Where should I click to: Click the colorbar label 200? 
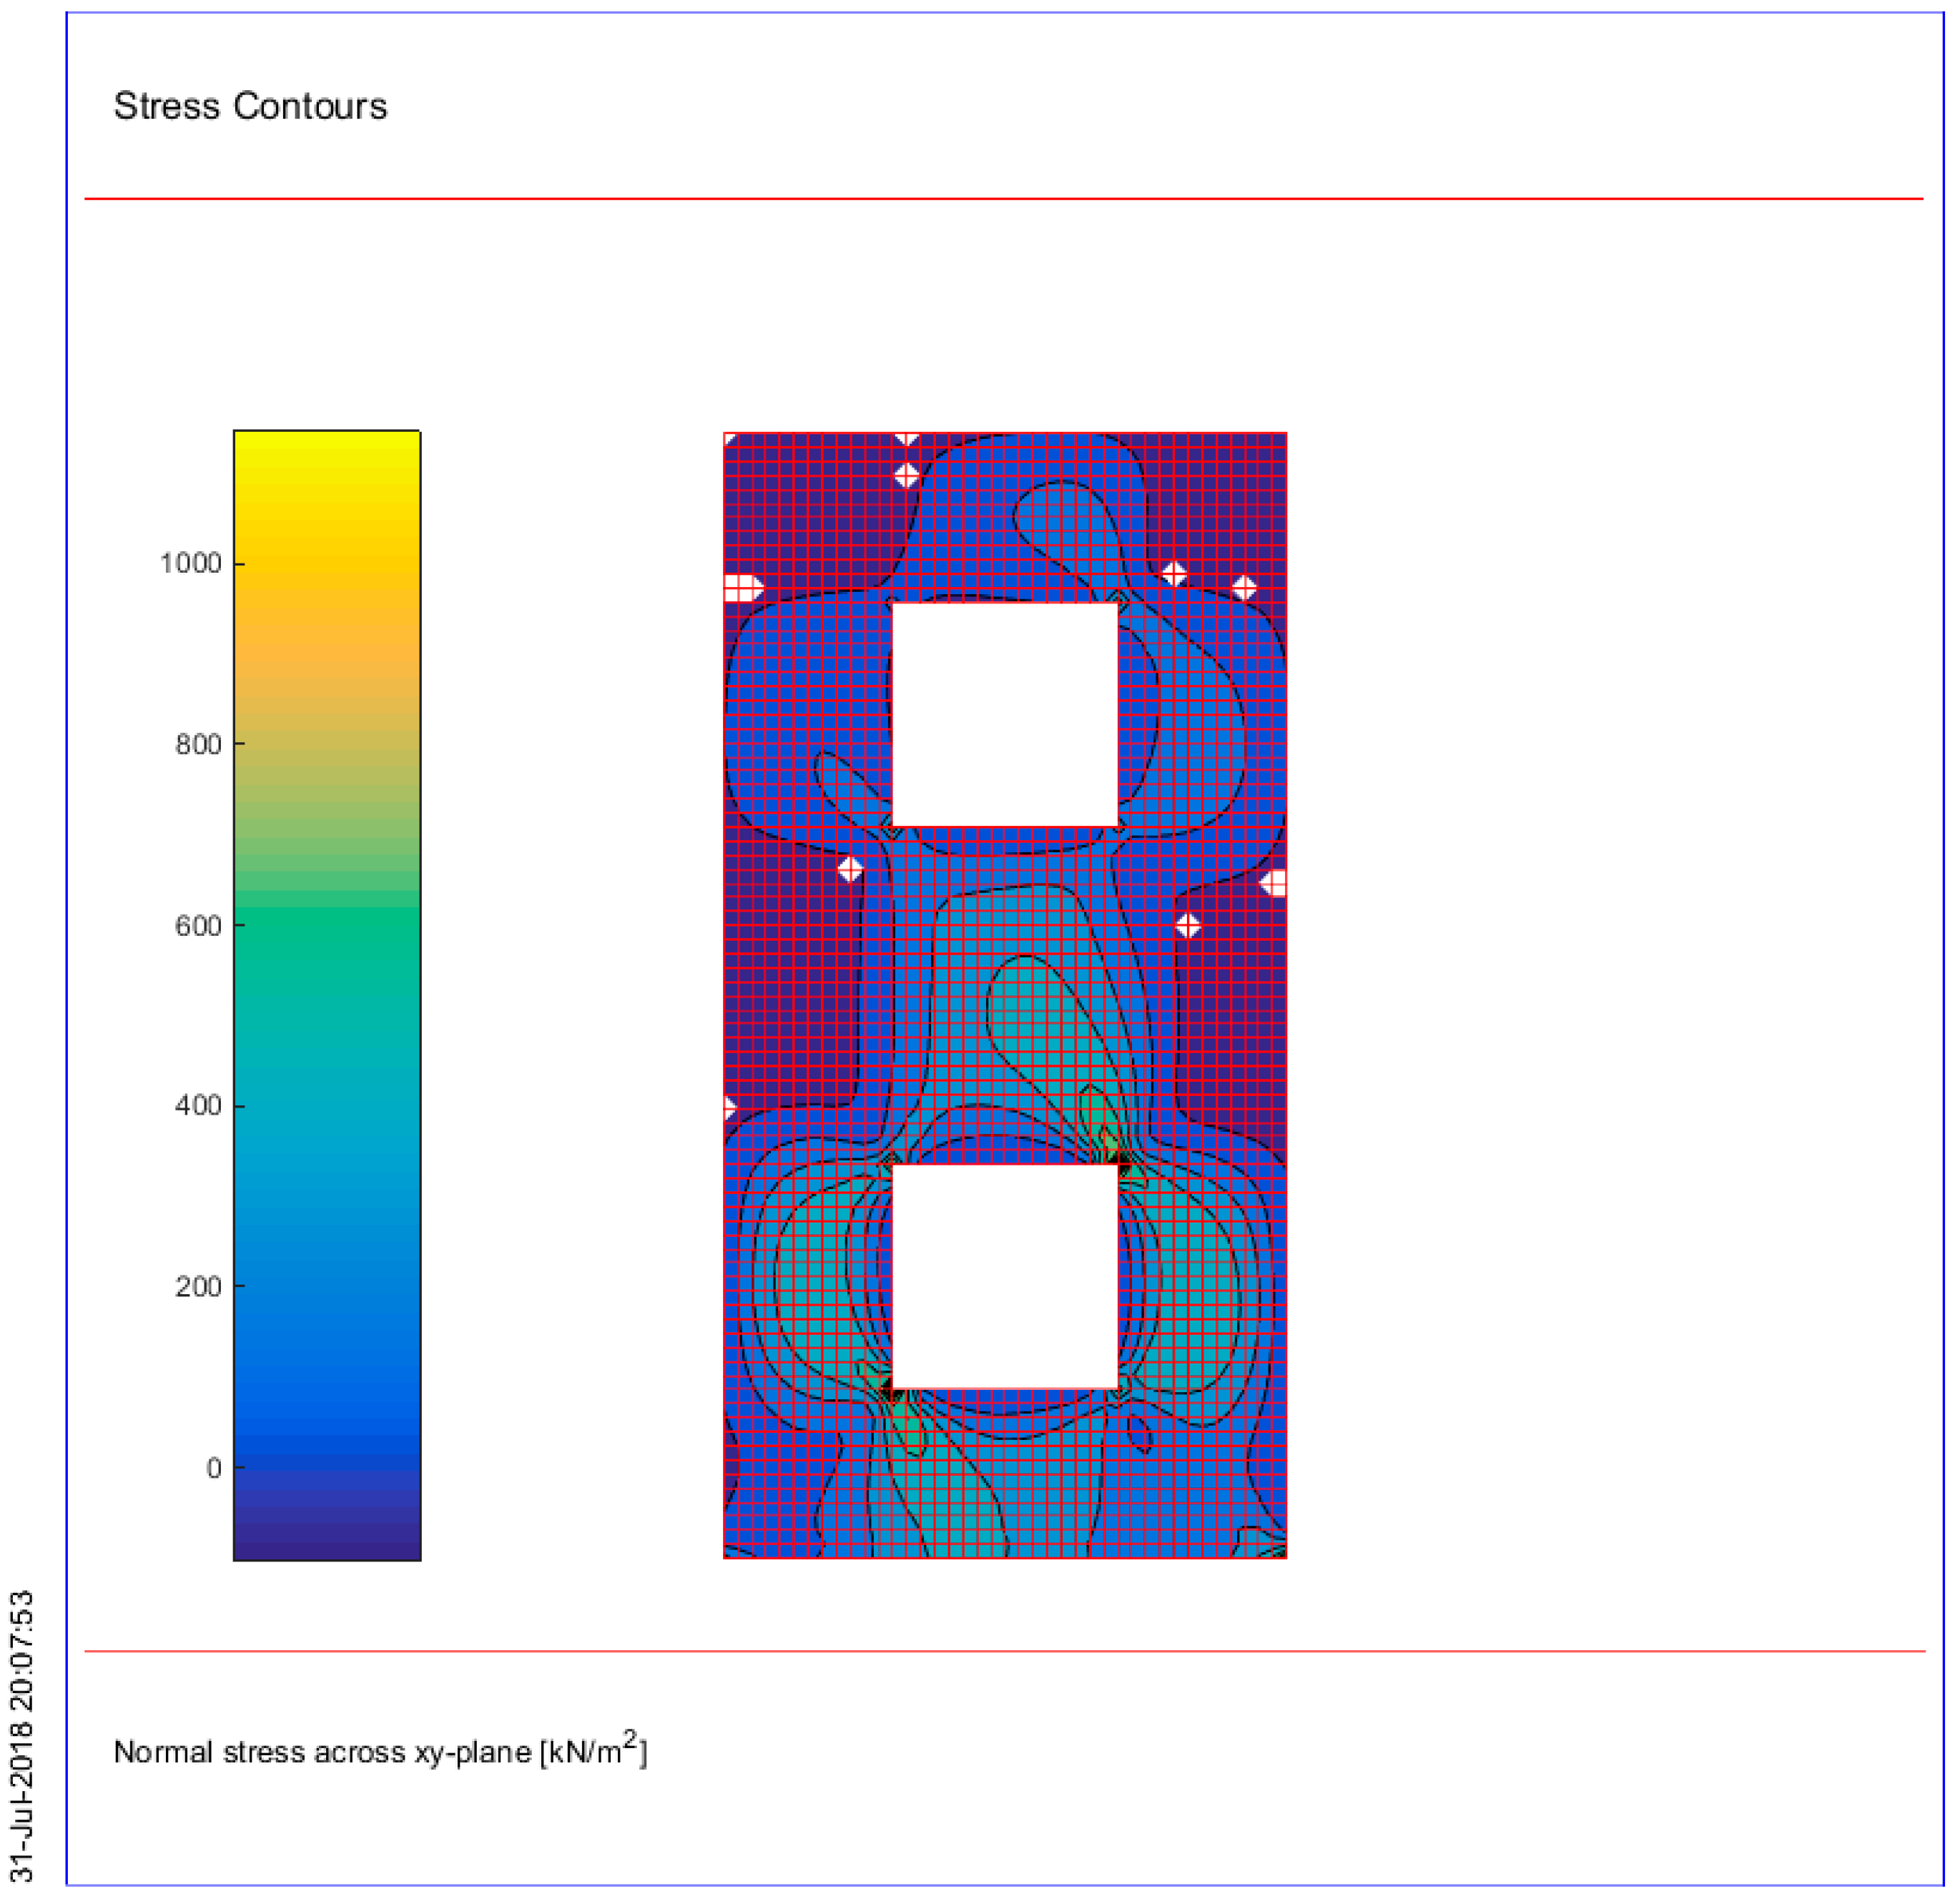(198, 1287)
